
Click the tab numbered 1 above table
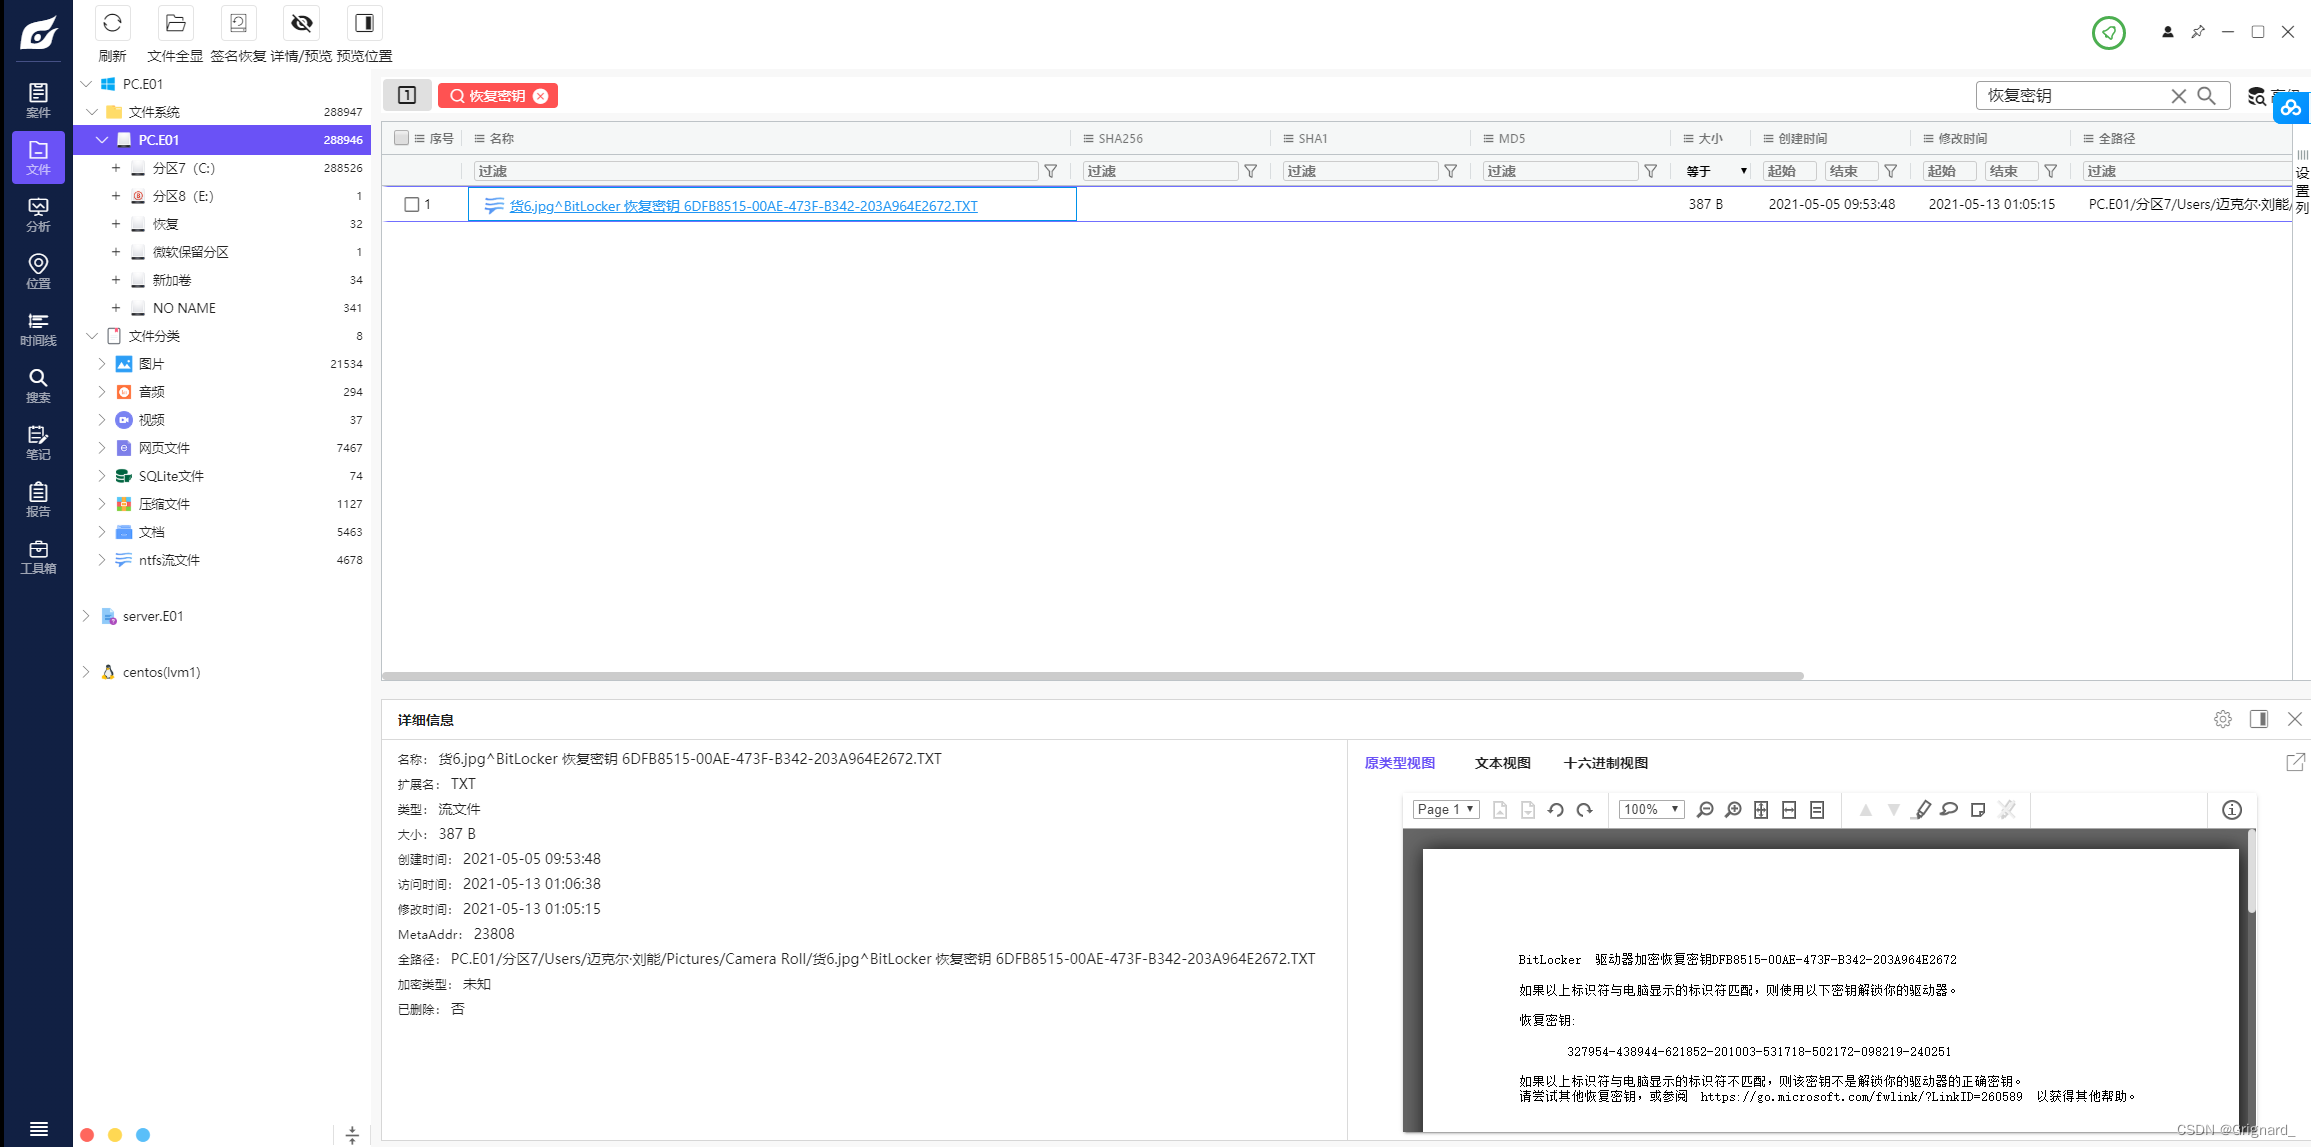[407, 95]
